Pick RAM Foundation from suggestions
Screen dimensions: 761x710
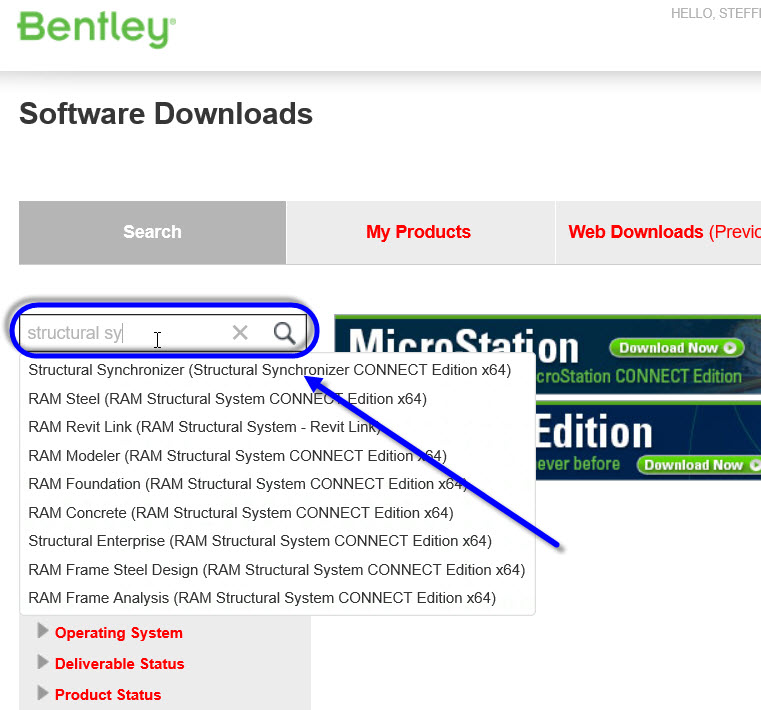coord(248,484)
